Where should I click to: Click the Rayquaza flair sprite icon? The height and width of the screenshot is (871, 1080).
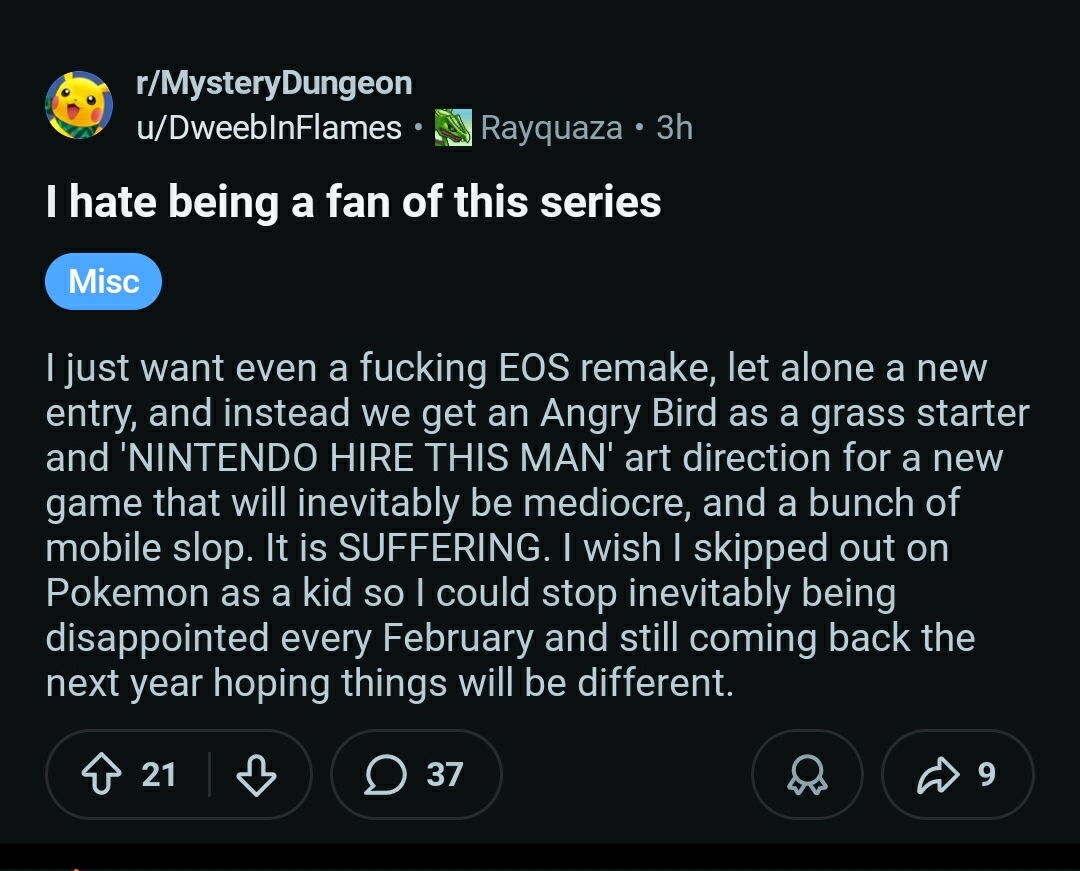[x=452, y=128]
